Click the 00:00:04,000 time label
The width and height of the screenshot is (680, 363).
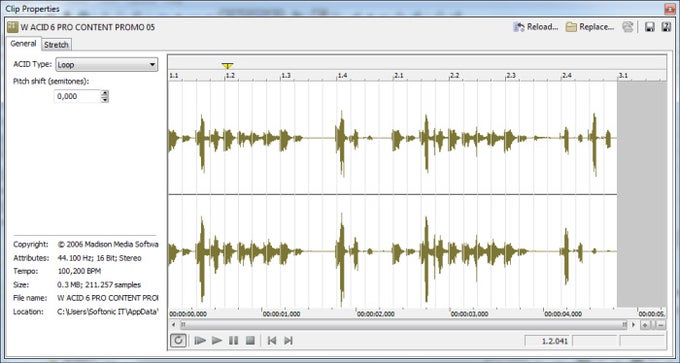pyautogui.click(x=563, y=314)
